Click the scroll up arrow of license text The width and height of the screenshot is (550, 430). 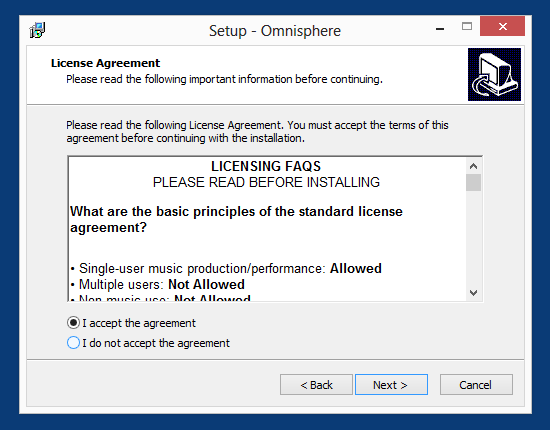tap(474, 166)
